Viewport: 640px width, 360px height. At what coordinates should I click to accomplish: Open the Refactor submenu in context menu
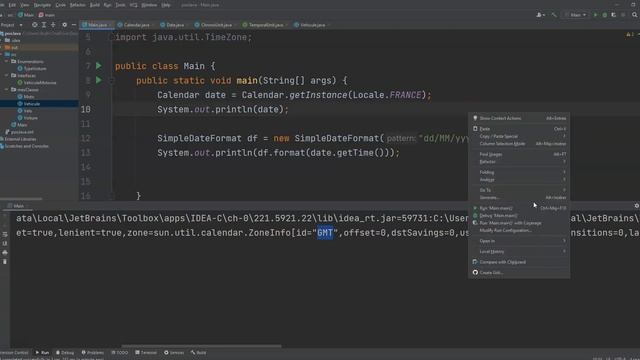(519, 162)
